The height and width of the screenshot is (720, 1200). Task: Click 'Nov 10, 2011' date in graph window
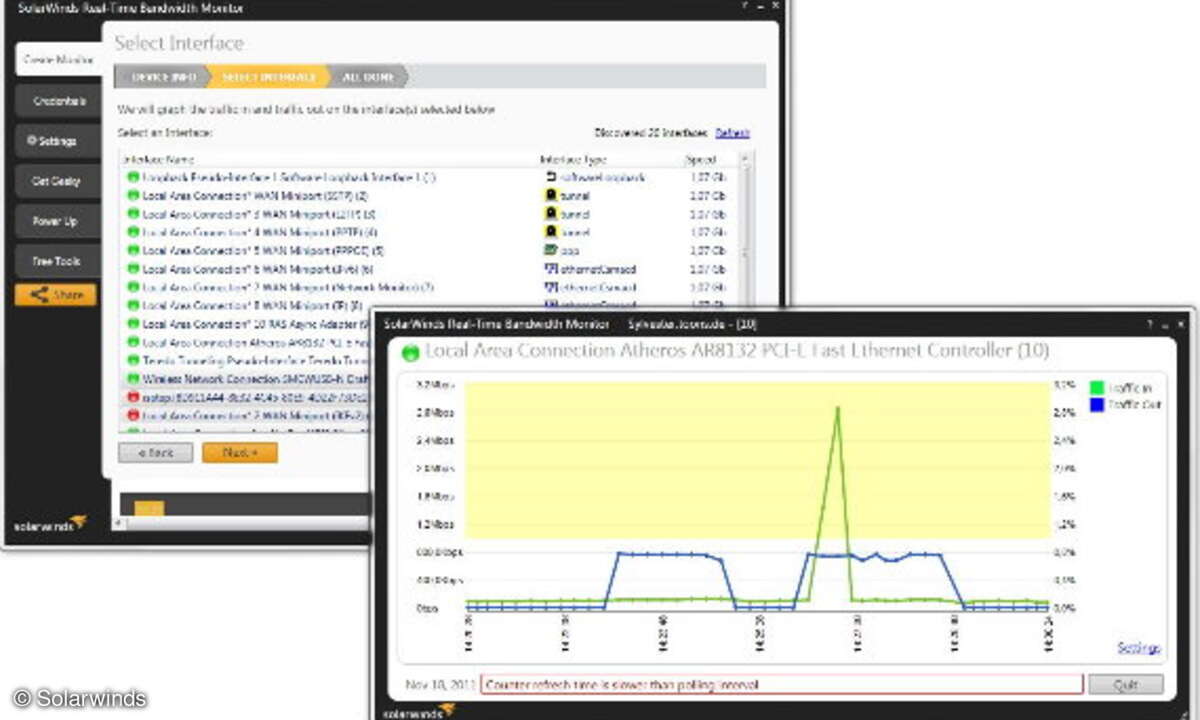coord(440,685)
